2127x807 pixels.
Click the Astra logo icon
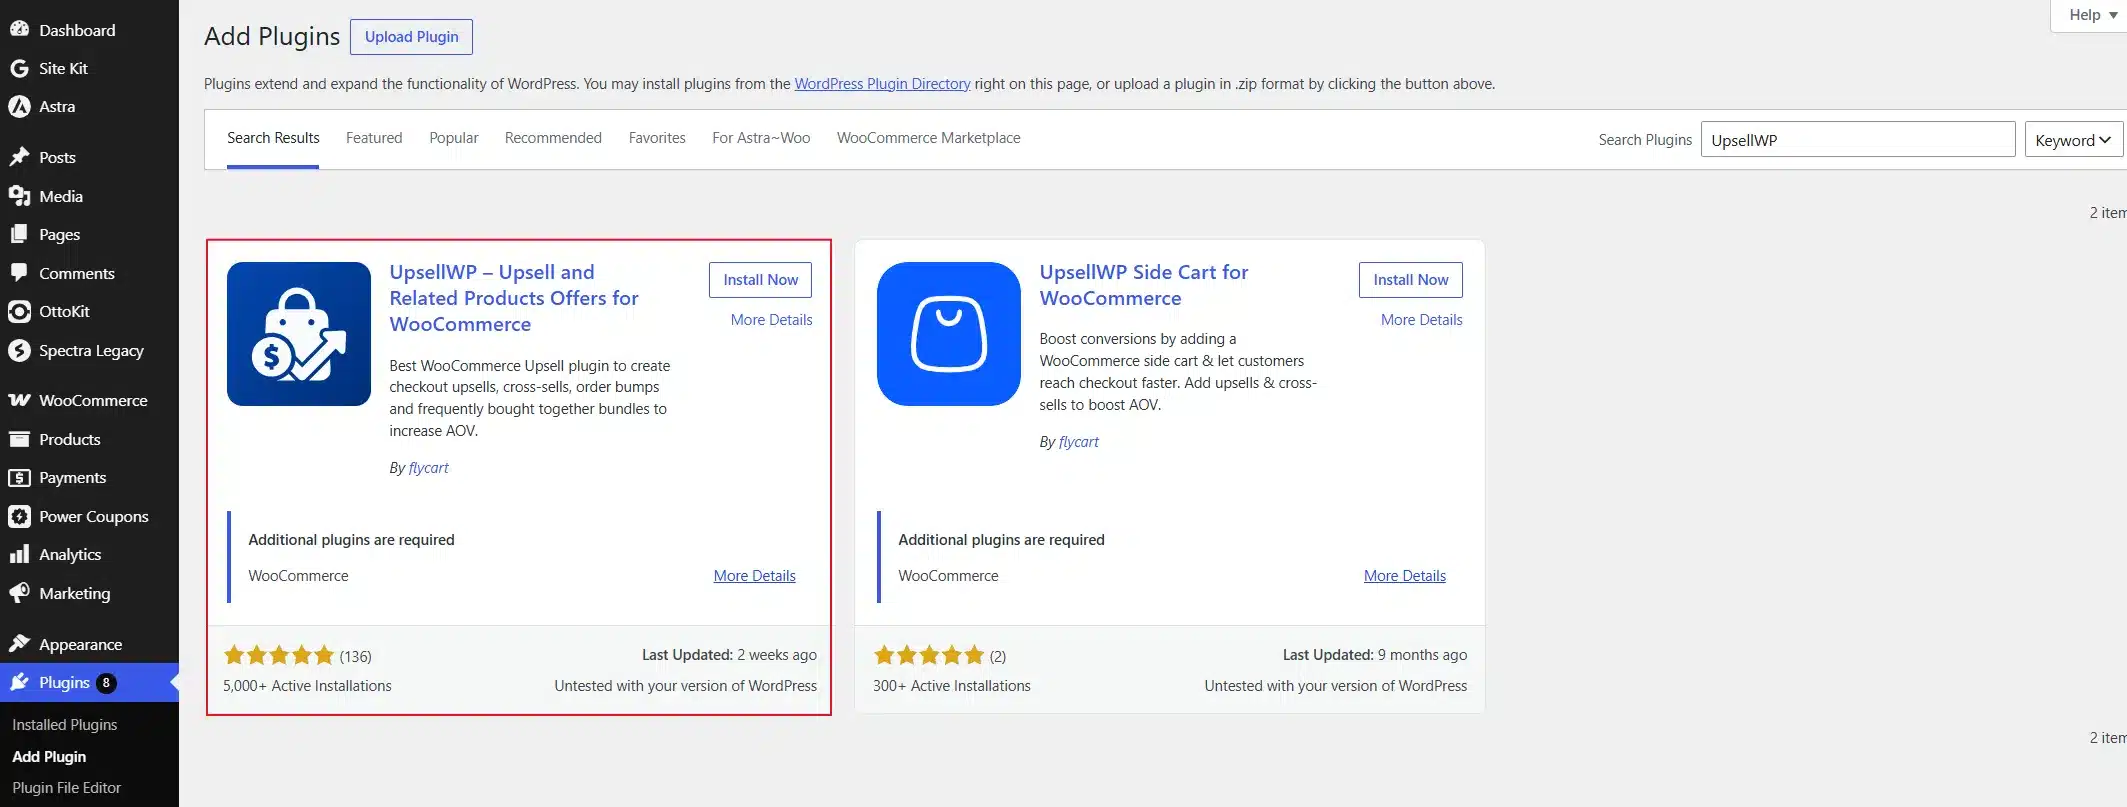(x=19, y=106)
